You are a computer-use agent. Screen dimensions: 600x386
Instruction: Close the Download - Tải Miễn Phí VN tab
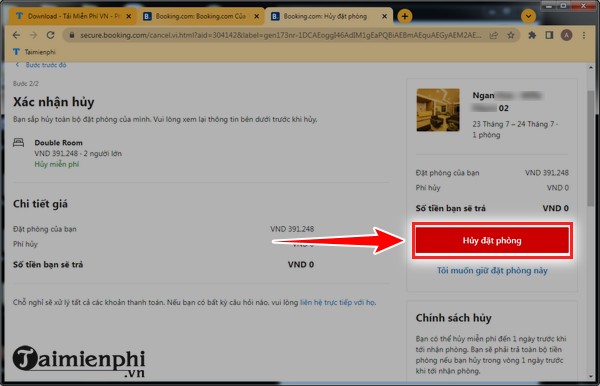[129, 16]
